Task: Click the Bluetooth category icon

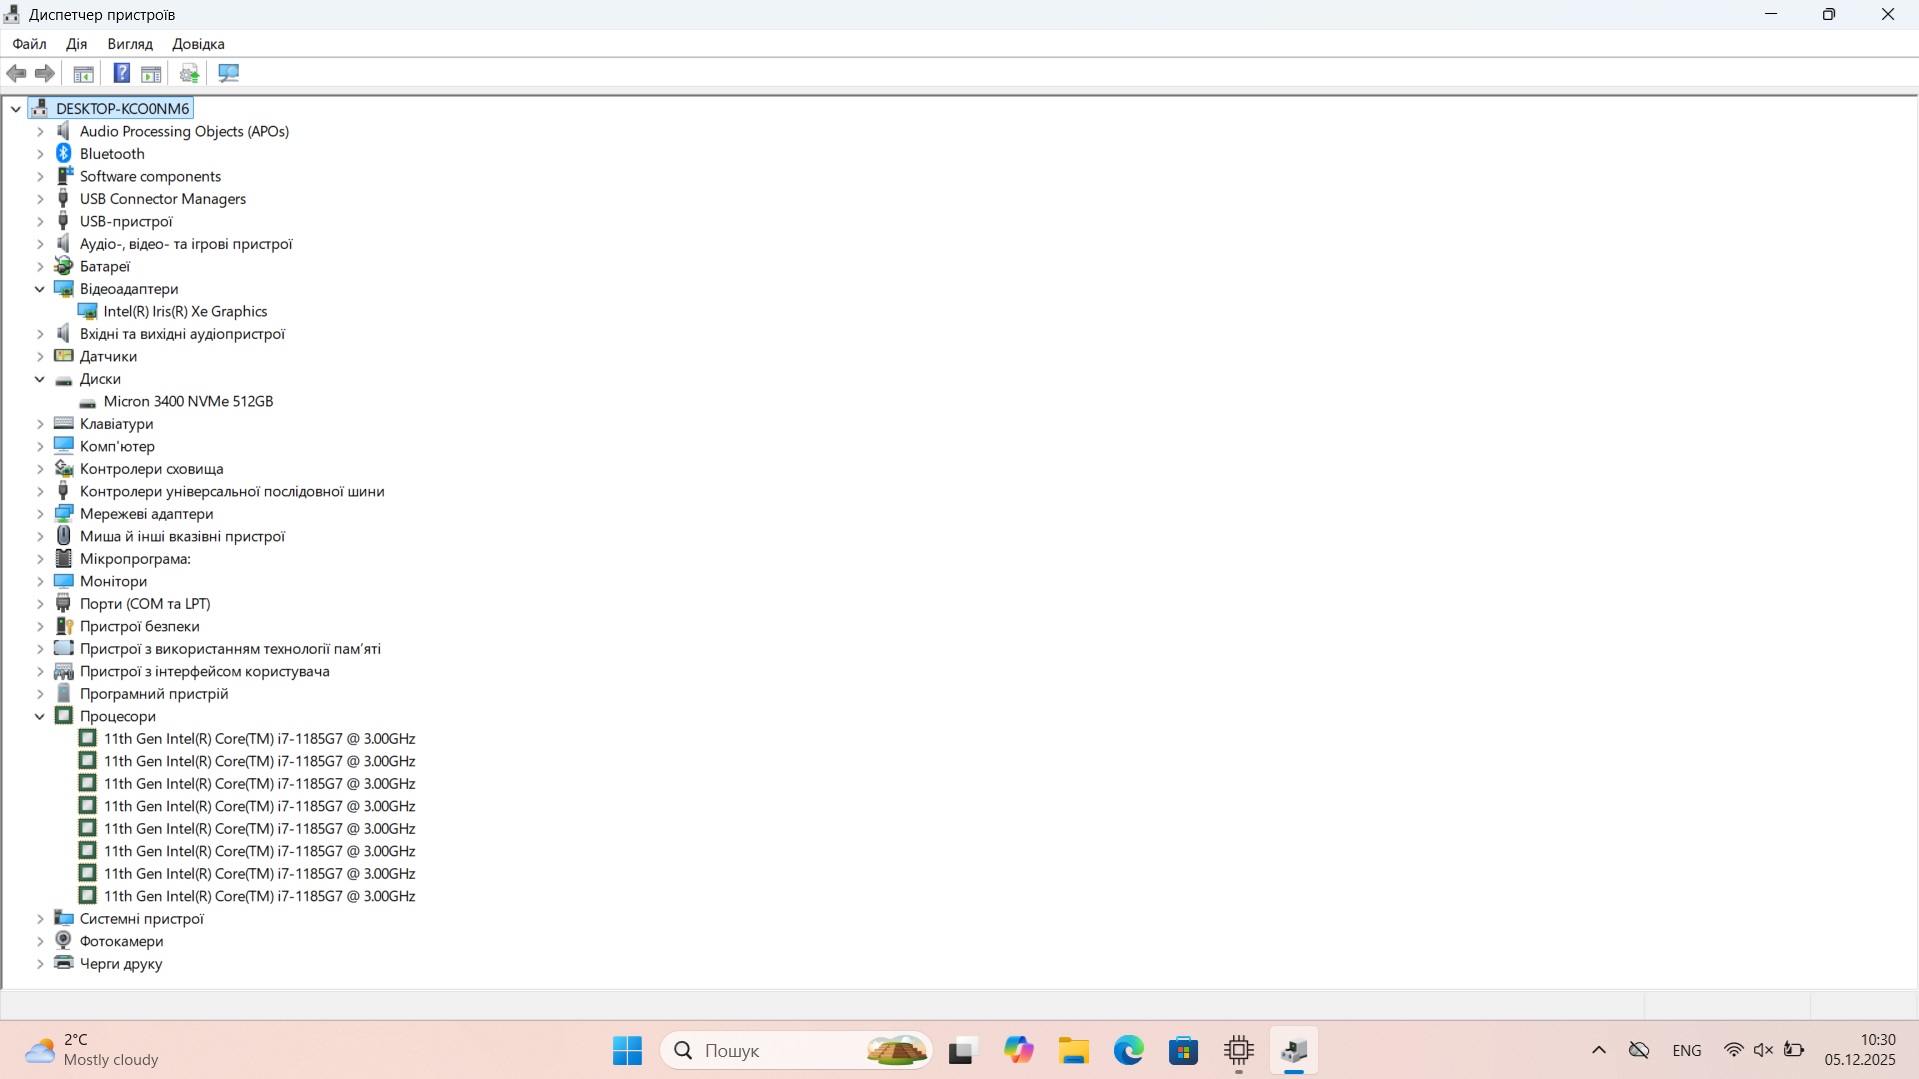Action: pos(64,153)
